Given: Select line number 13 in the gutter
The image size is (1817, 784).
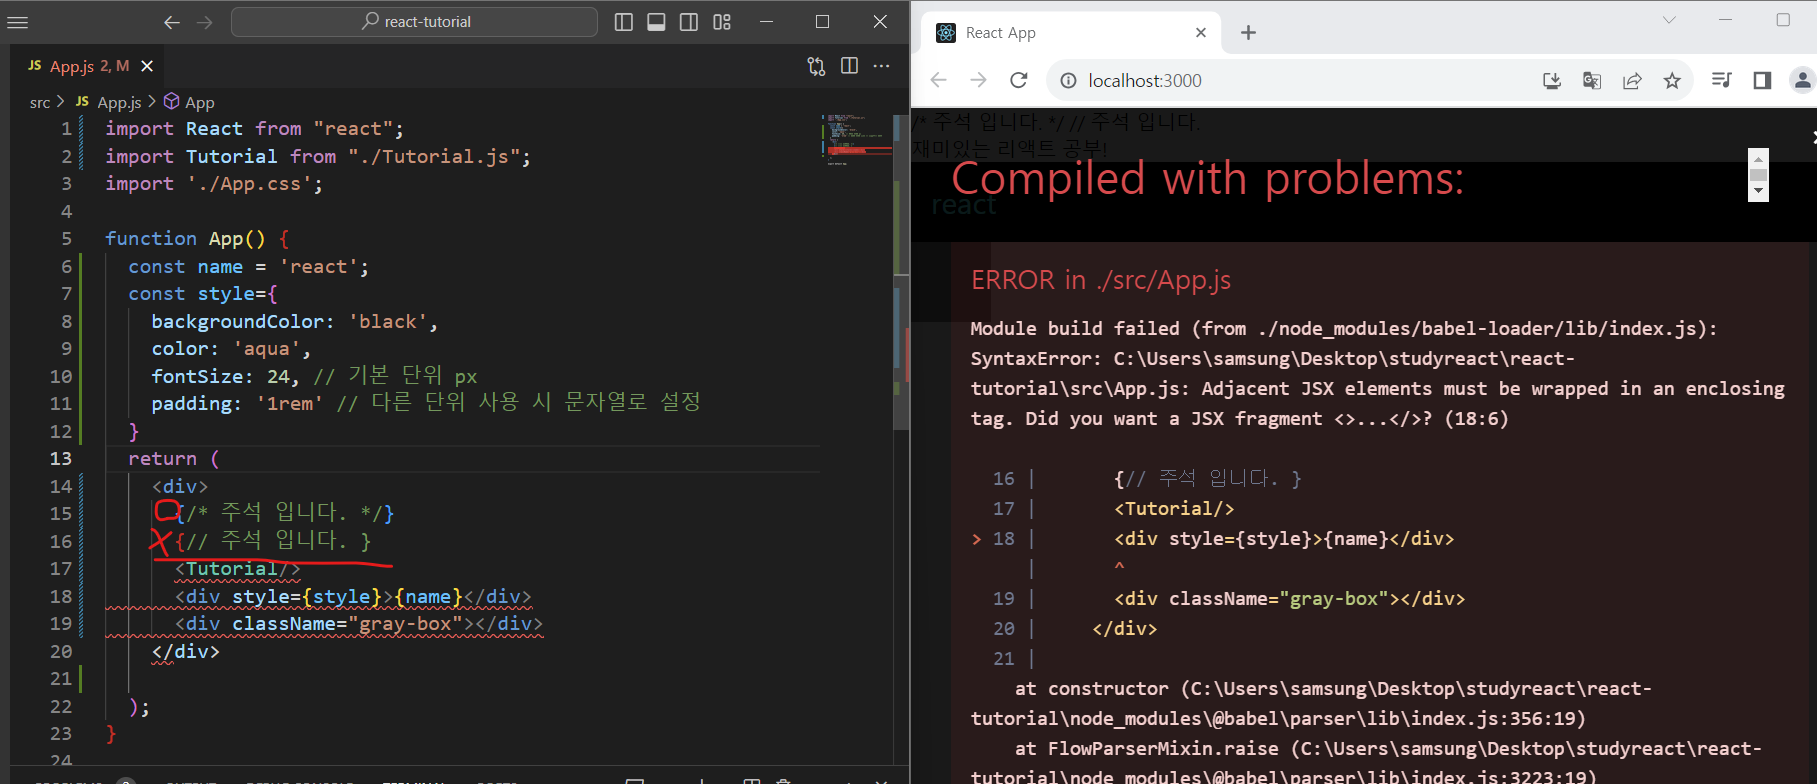Looking at the screenshot, I should click(61, 458).
